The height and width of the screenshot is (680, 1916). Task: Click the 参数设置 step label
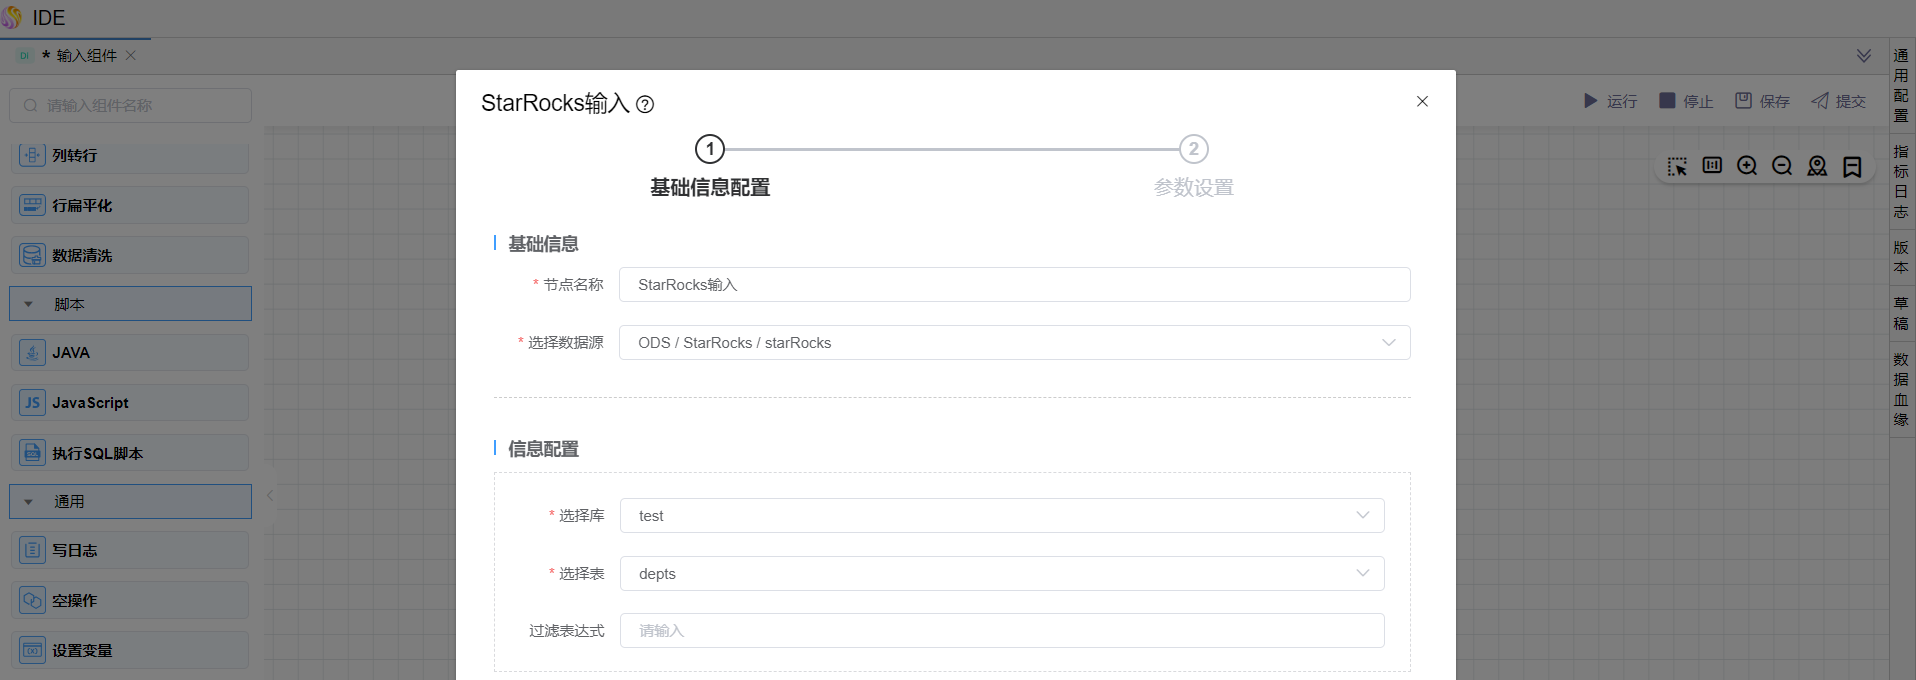coord(1193,188)
